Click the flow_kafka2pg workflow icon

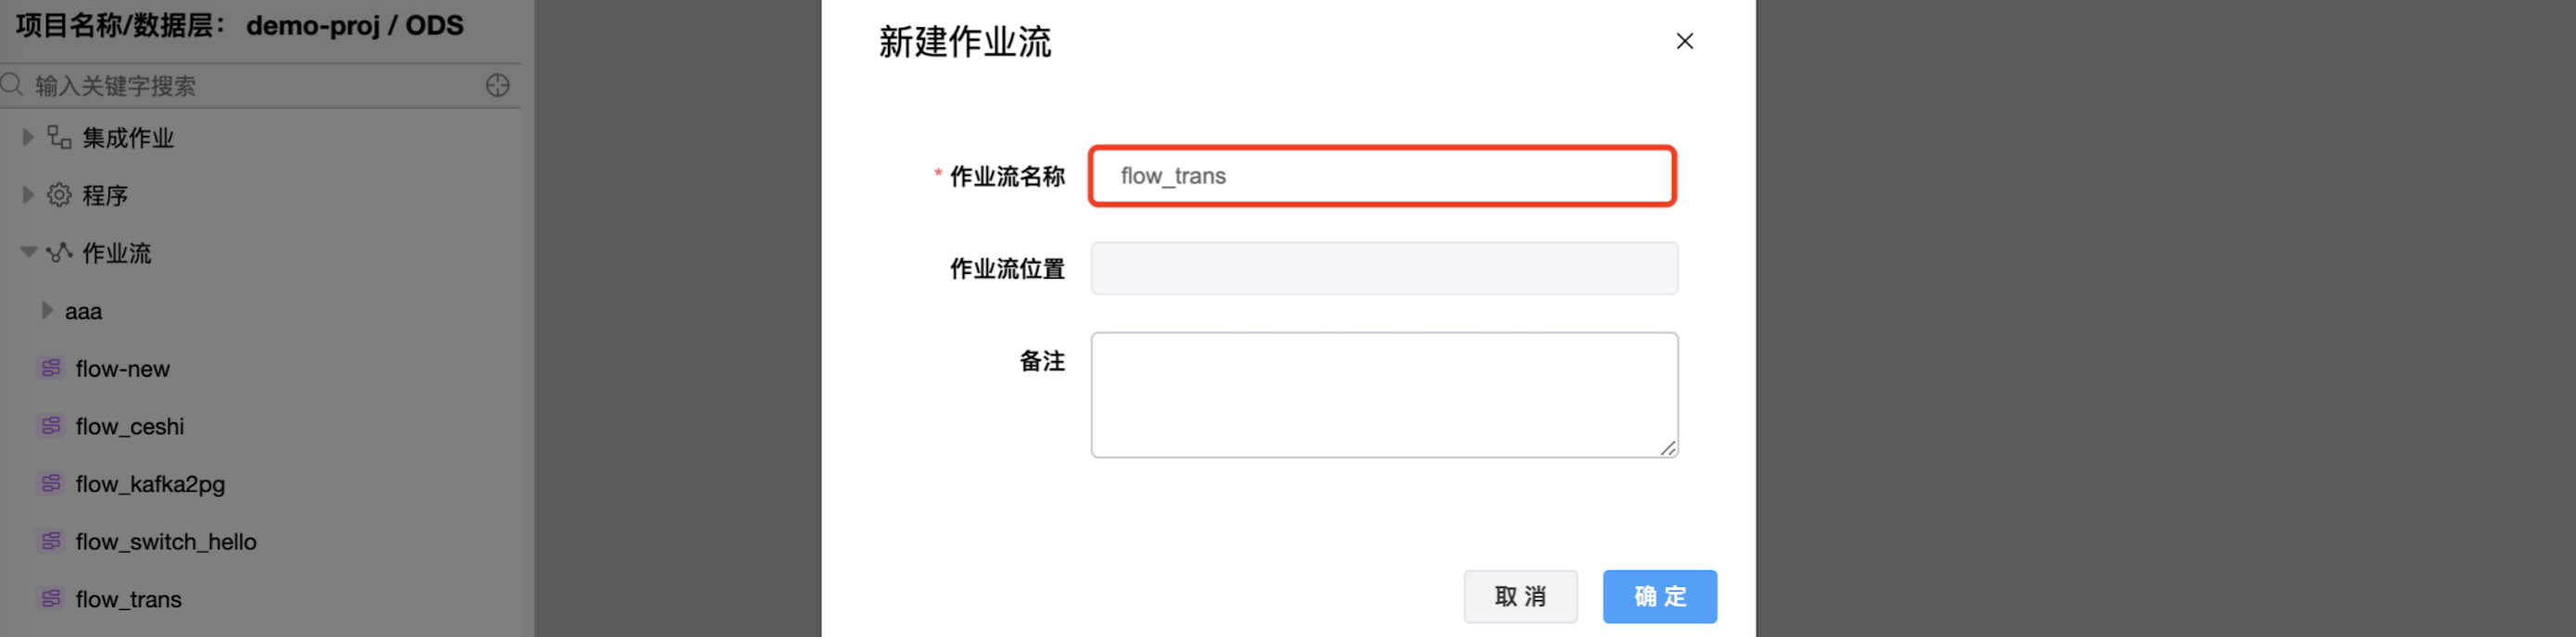[51, 484]
